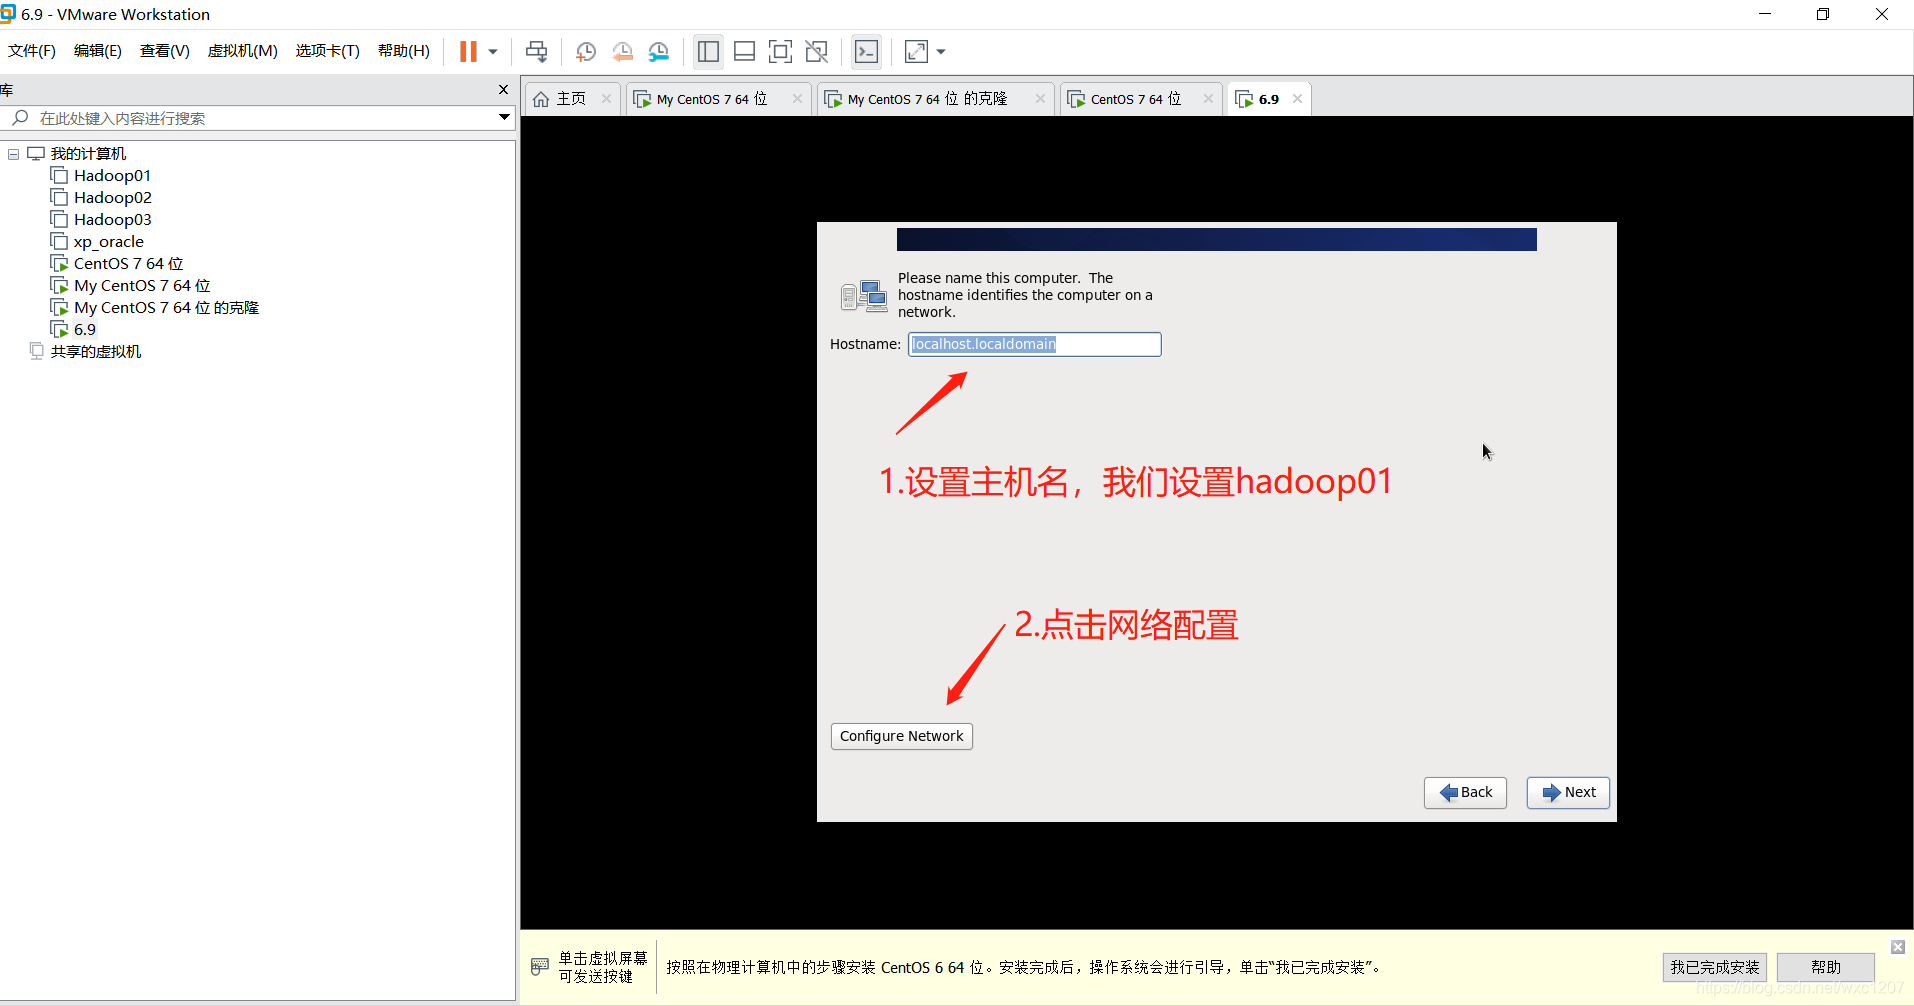Open the library search dropdown arrow
This screenshot has height=1006, width=1914.
[504, 118]
